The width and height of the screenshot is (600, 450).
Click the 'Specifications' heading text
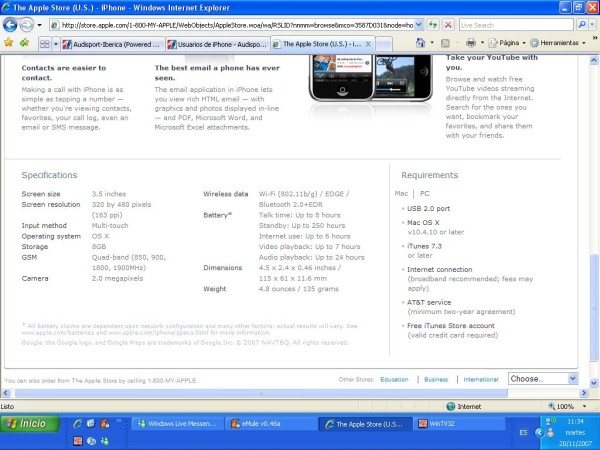(x=49, y=175)
